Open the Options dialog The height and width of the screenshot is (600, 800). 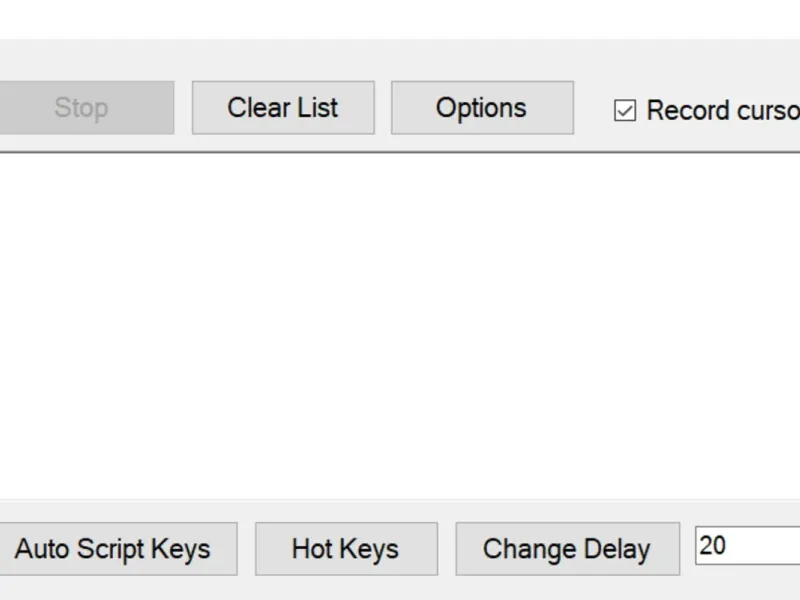pos(481,108)
